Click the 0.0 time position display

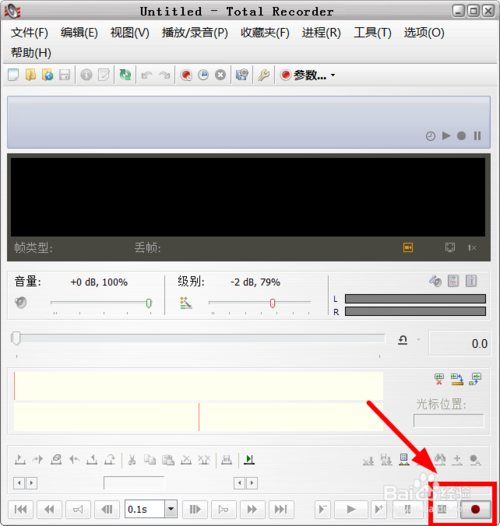click(x=459, y=343)
